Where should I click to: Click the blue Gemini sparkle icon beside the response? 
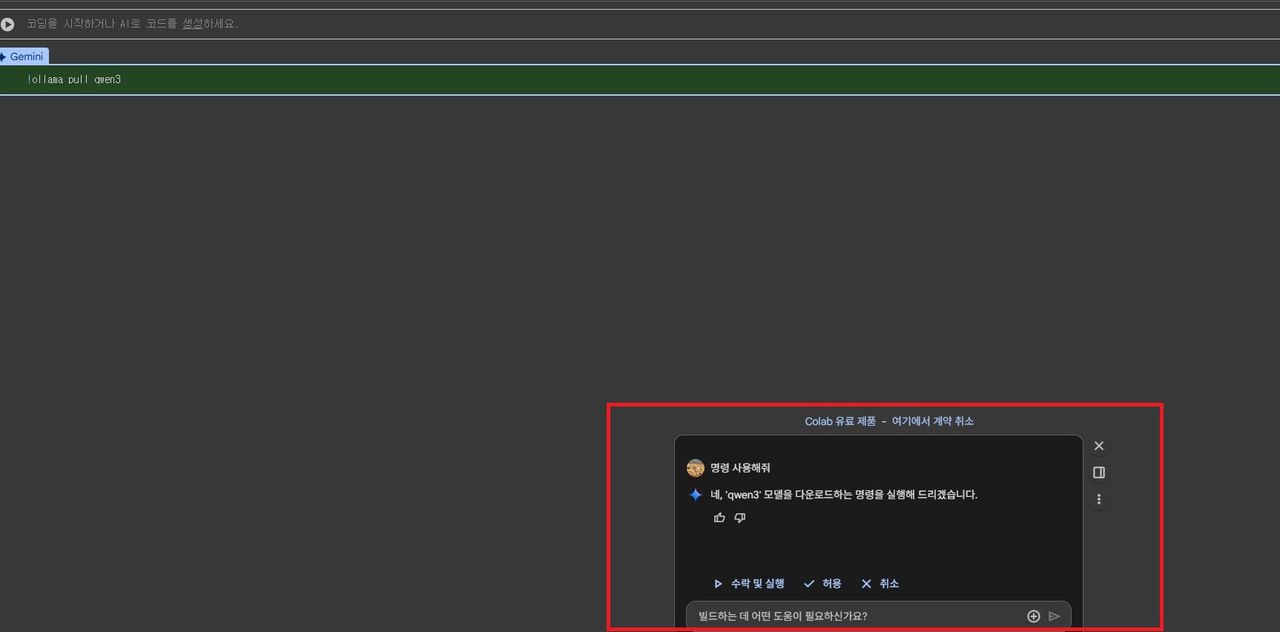(695, 494)
